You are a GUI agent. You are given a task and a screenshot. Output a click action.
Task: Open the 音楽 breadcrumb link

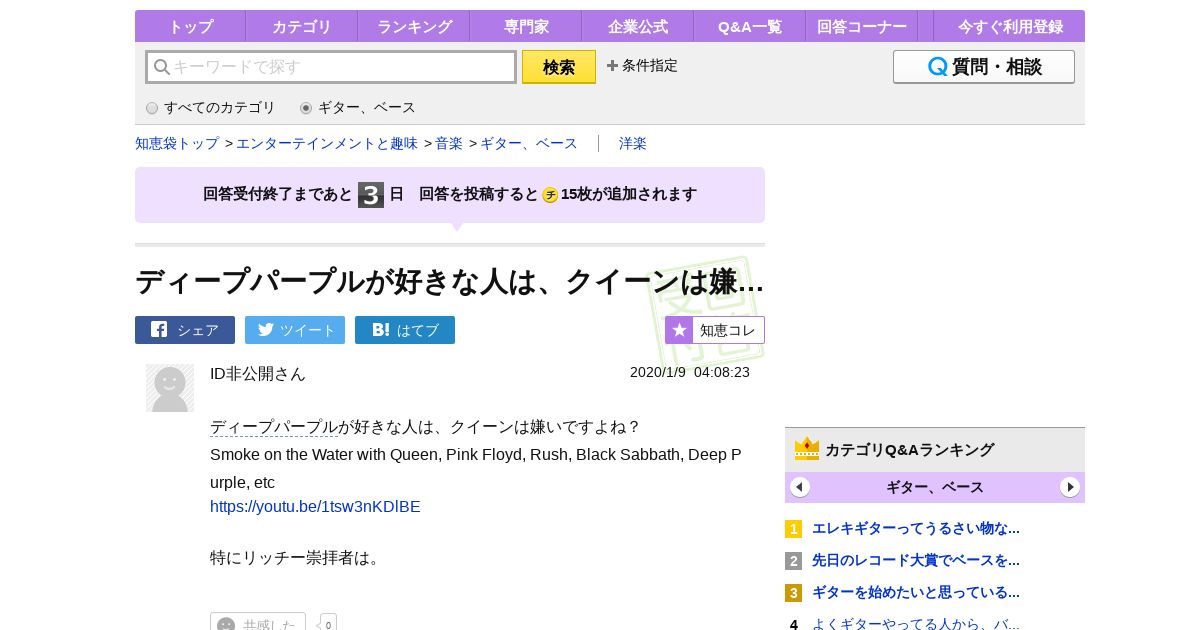[449, 143]
